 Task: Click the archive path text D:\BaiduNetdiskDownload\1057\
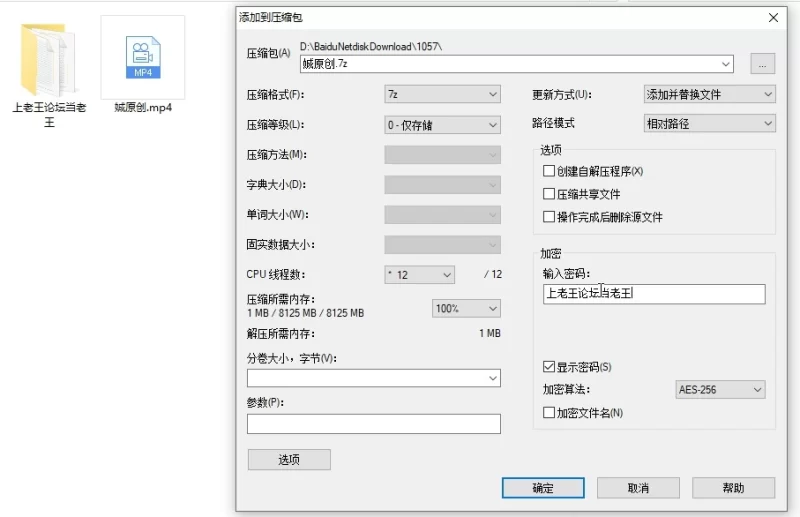[371, 46]
